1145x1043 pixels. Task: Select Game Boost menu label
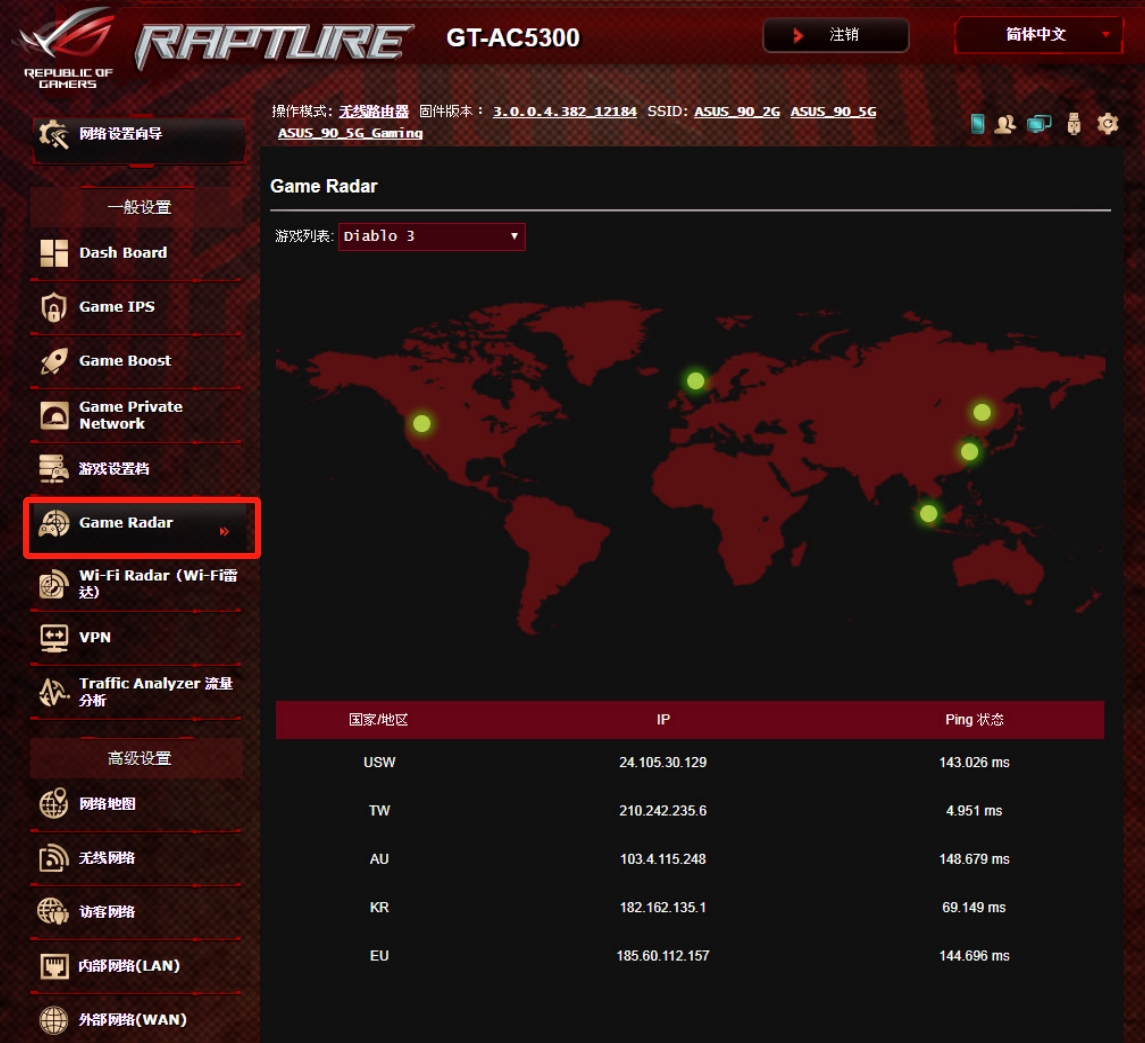pos(125,361)
